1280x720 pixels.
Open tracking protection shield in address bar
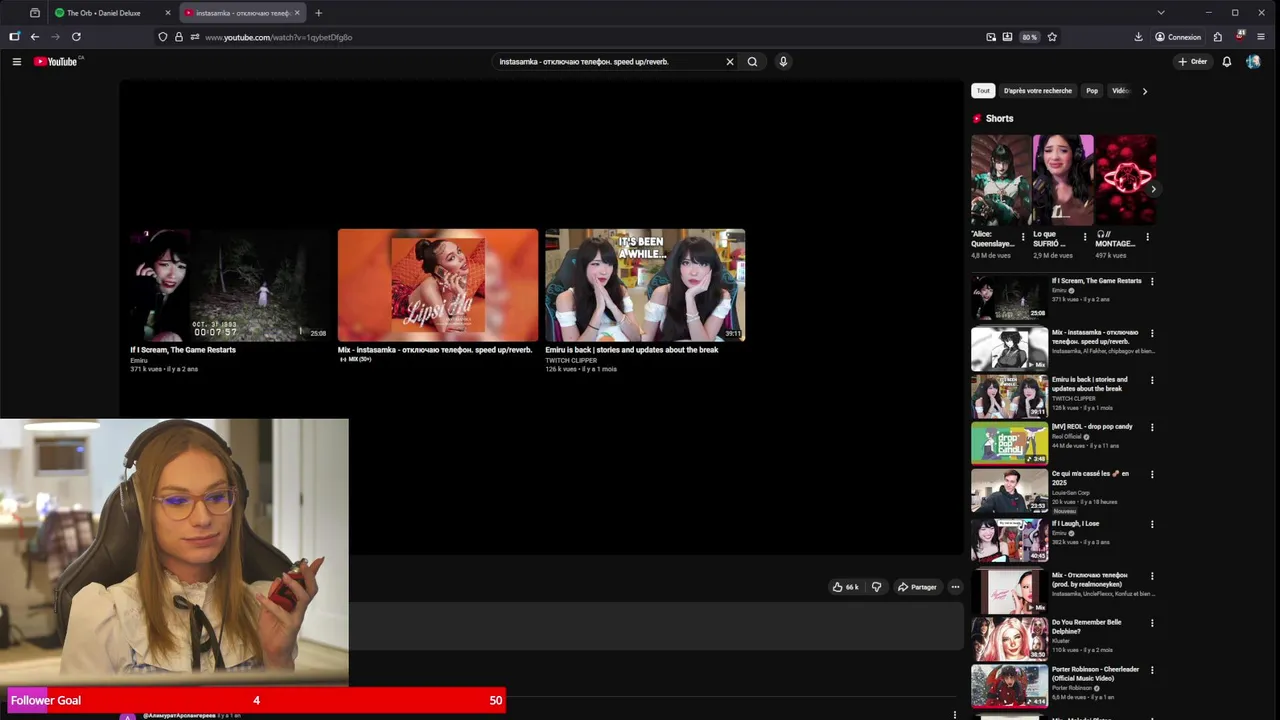tap(163, 37)
